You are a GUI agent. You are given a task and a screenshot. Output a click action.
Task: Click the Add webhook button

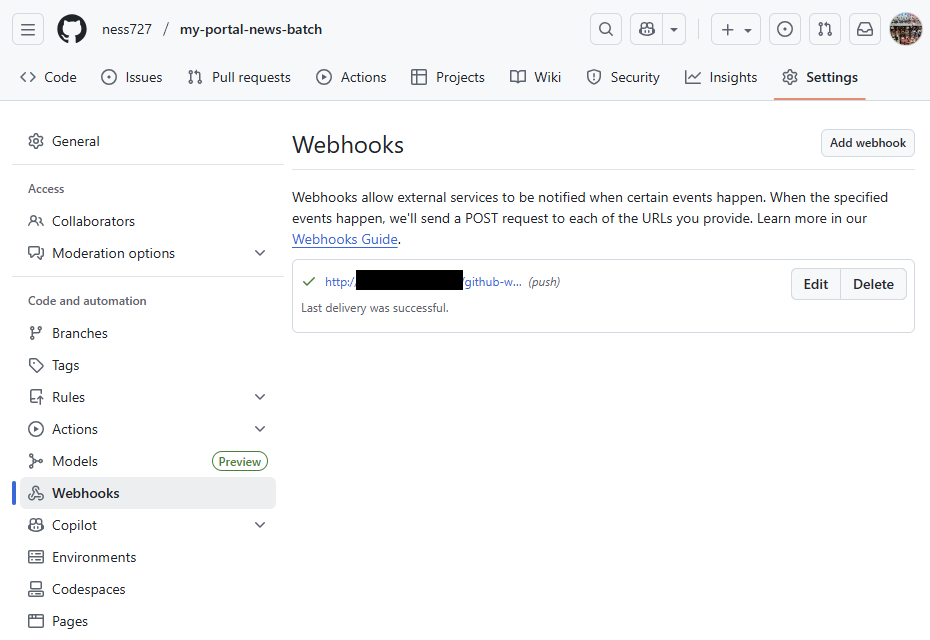(868, 143)
